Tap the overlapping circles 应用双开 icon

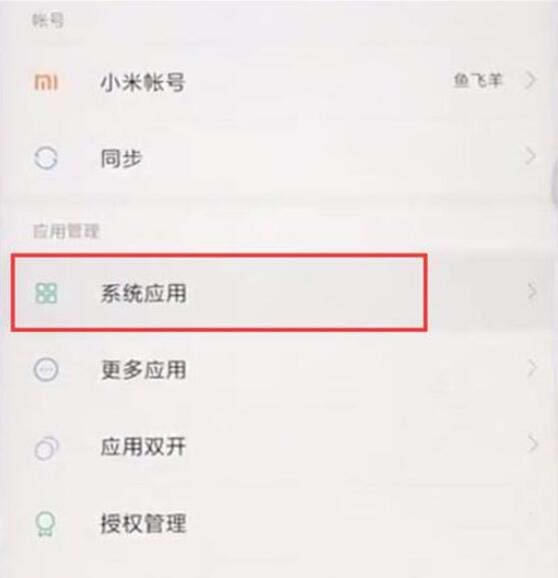46,448
